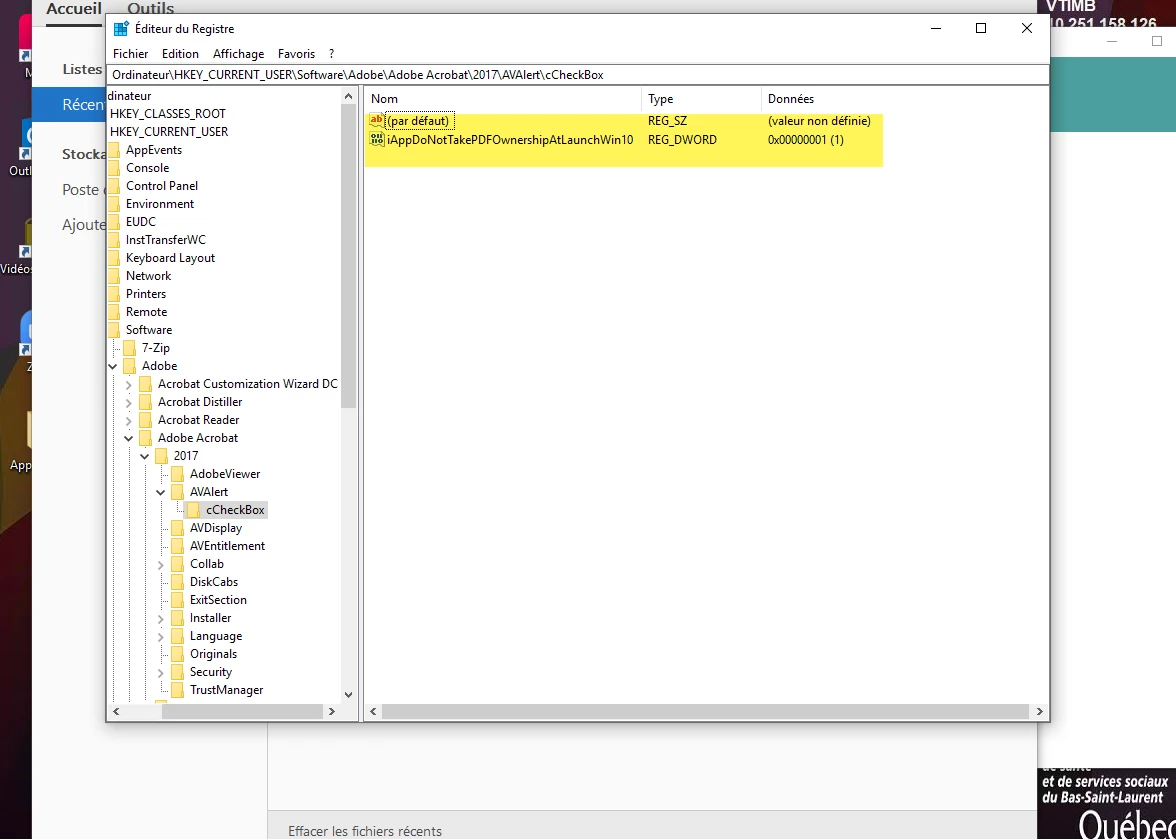Click the EUDC folder icon

114,222
